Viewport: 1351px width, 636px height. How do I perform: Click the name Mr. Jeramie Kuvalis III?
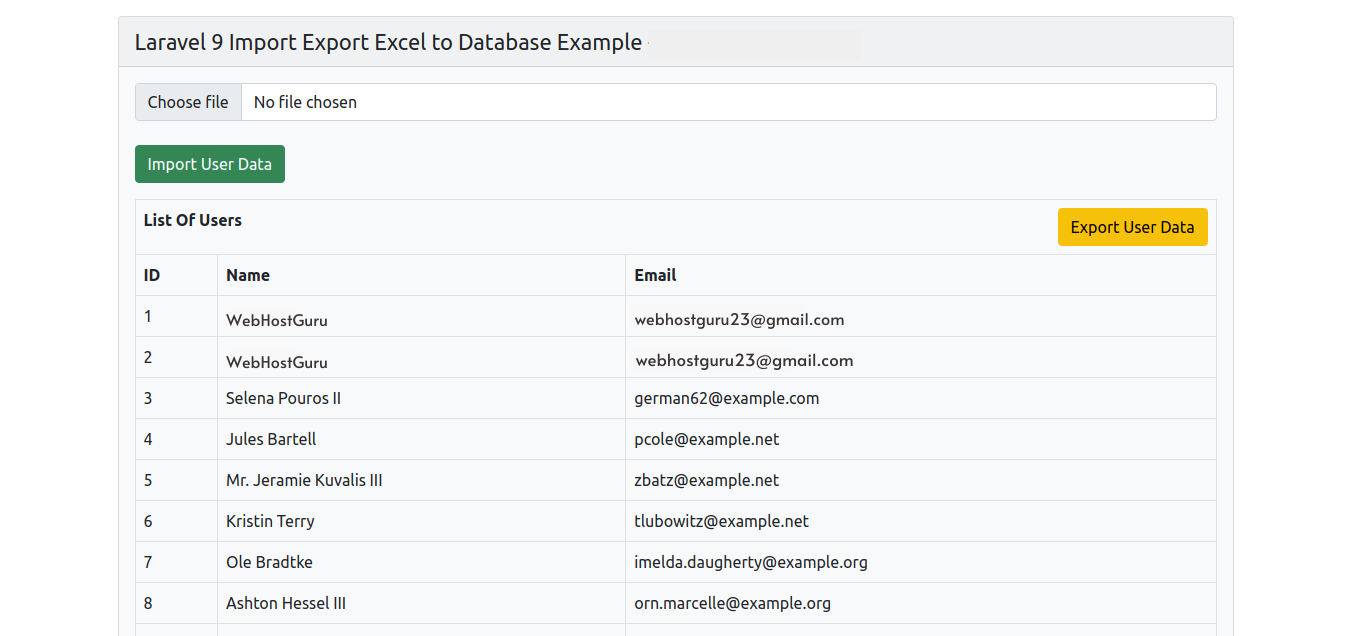pyautogui.click(x=304, y=480)
